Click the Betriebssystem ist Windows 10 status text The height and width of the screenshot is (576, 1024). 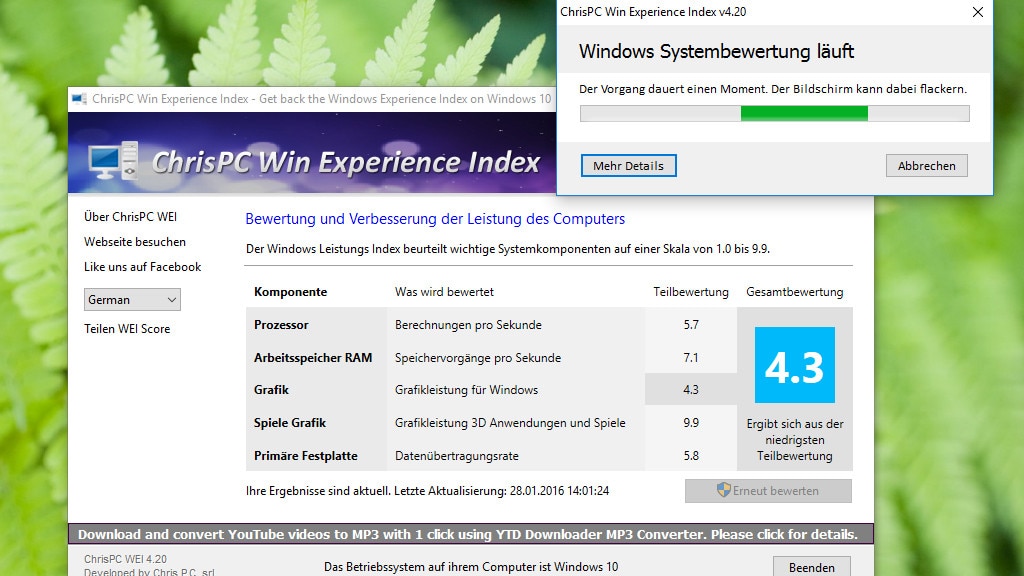click(471, 567)
